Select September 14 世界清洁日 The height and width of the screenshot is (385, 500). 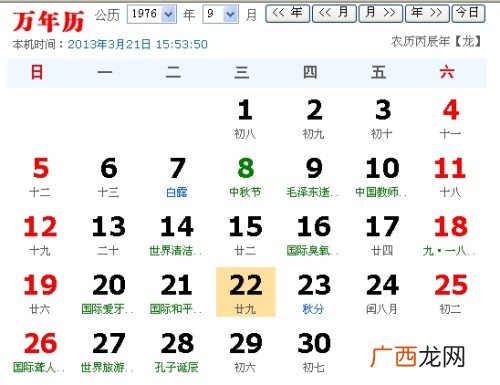177,236
